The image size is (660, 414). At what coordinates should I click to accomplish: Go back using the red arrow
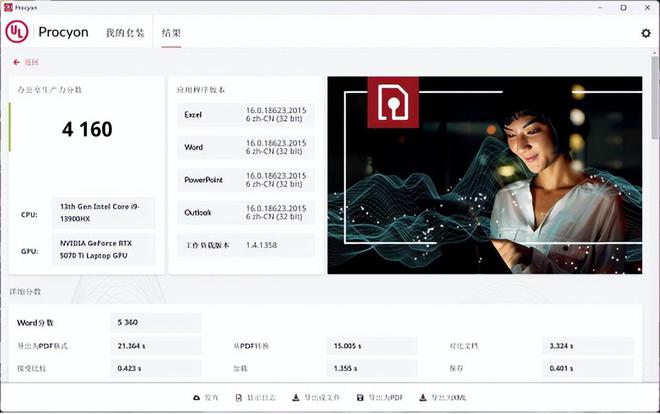(x=16, y=62)
